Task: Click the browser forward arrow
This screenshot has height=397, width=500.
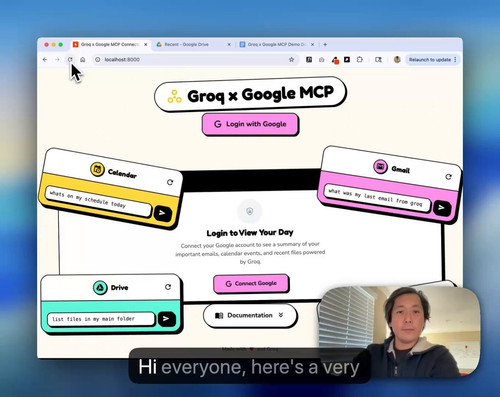Action: click(57, 60)
